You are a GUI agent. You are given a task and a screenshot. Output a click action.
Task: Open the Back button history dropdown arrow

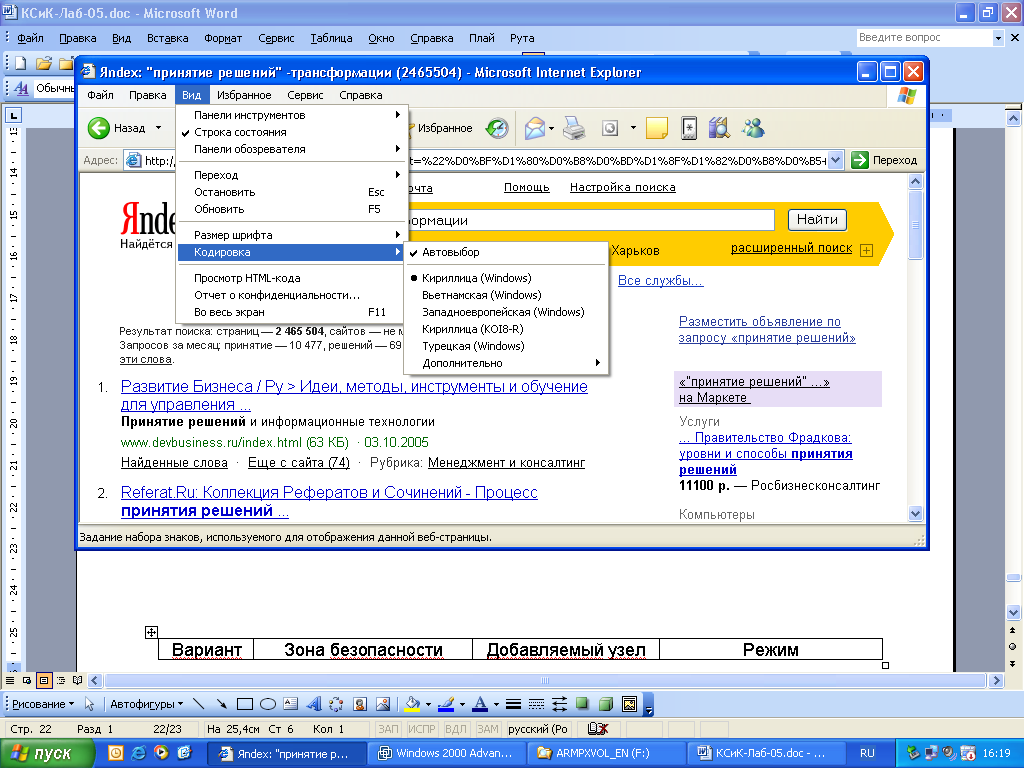(158, 128)
